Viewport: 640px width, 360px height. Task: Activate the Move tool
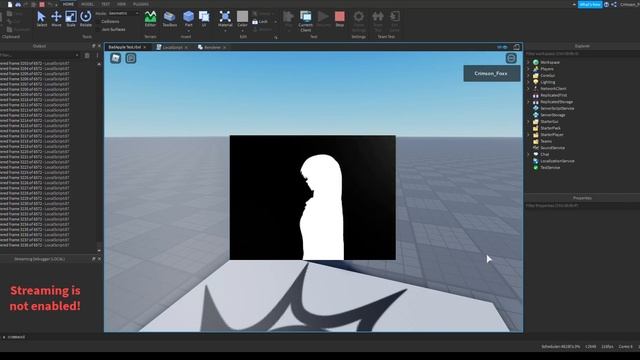tap(56, 19)
